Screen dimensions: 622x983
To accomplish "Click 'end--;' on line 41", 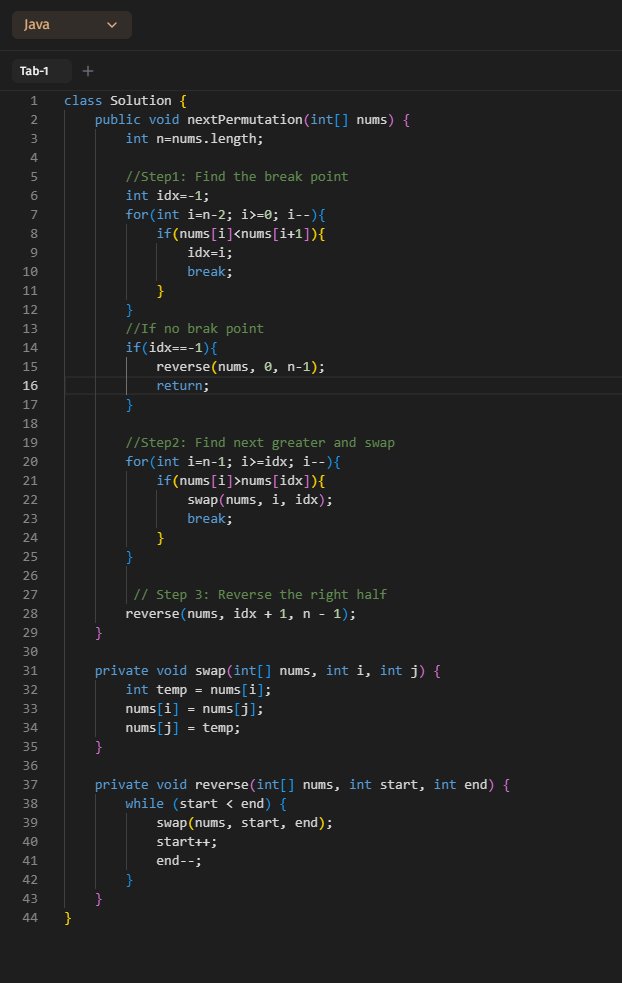I will click(179, 860).
